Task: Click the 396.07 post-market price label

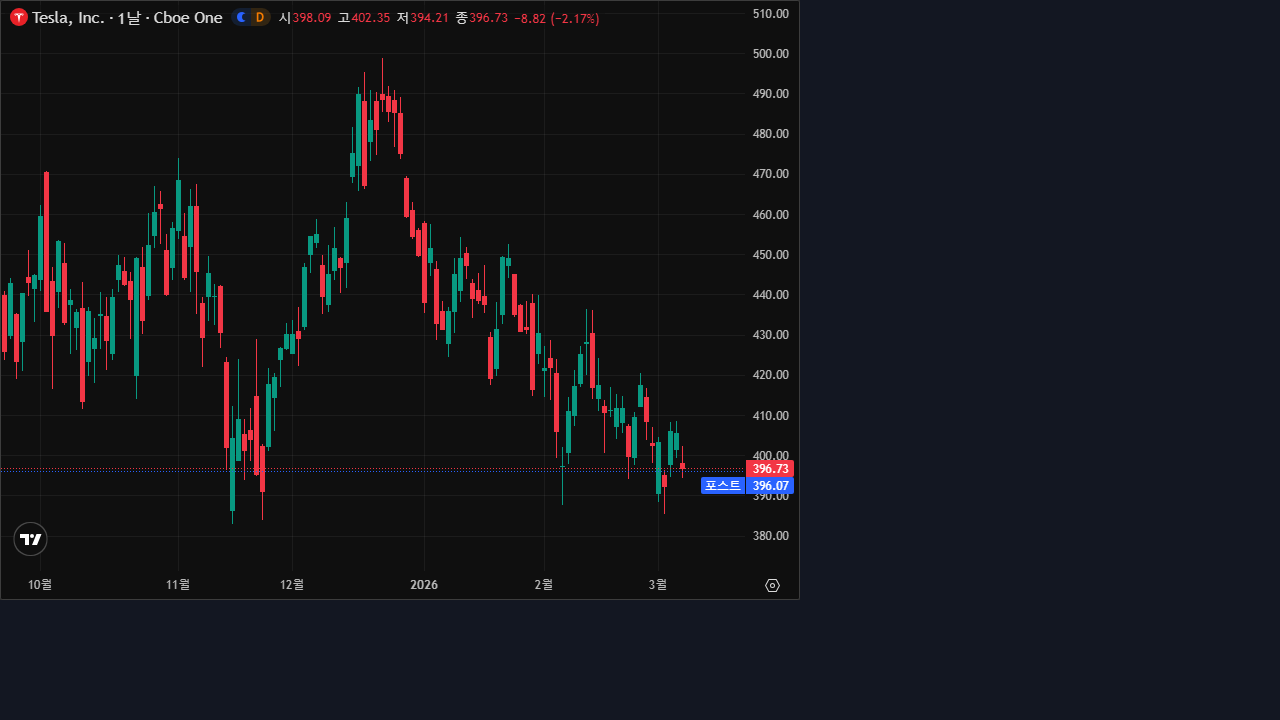Action: click(770, 486)
